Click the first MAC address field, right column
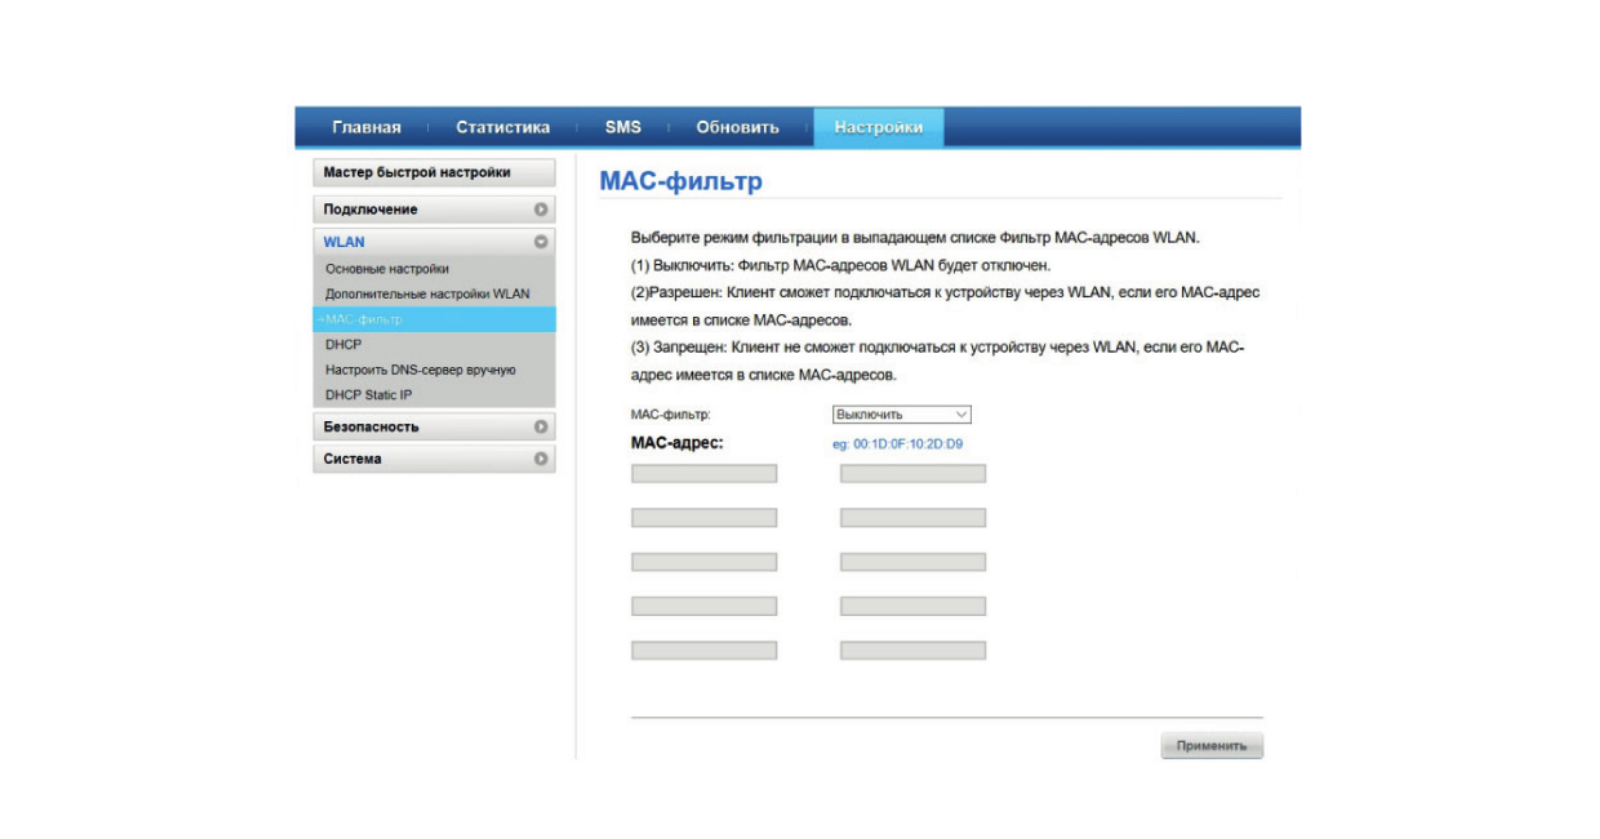This screenshot has width=1600, height=839. click(x=913, y=474)
